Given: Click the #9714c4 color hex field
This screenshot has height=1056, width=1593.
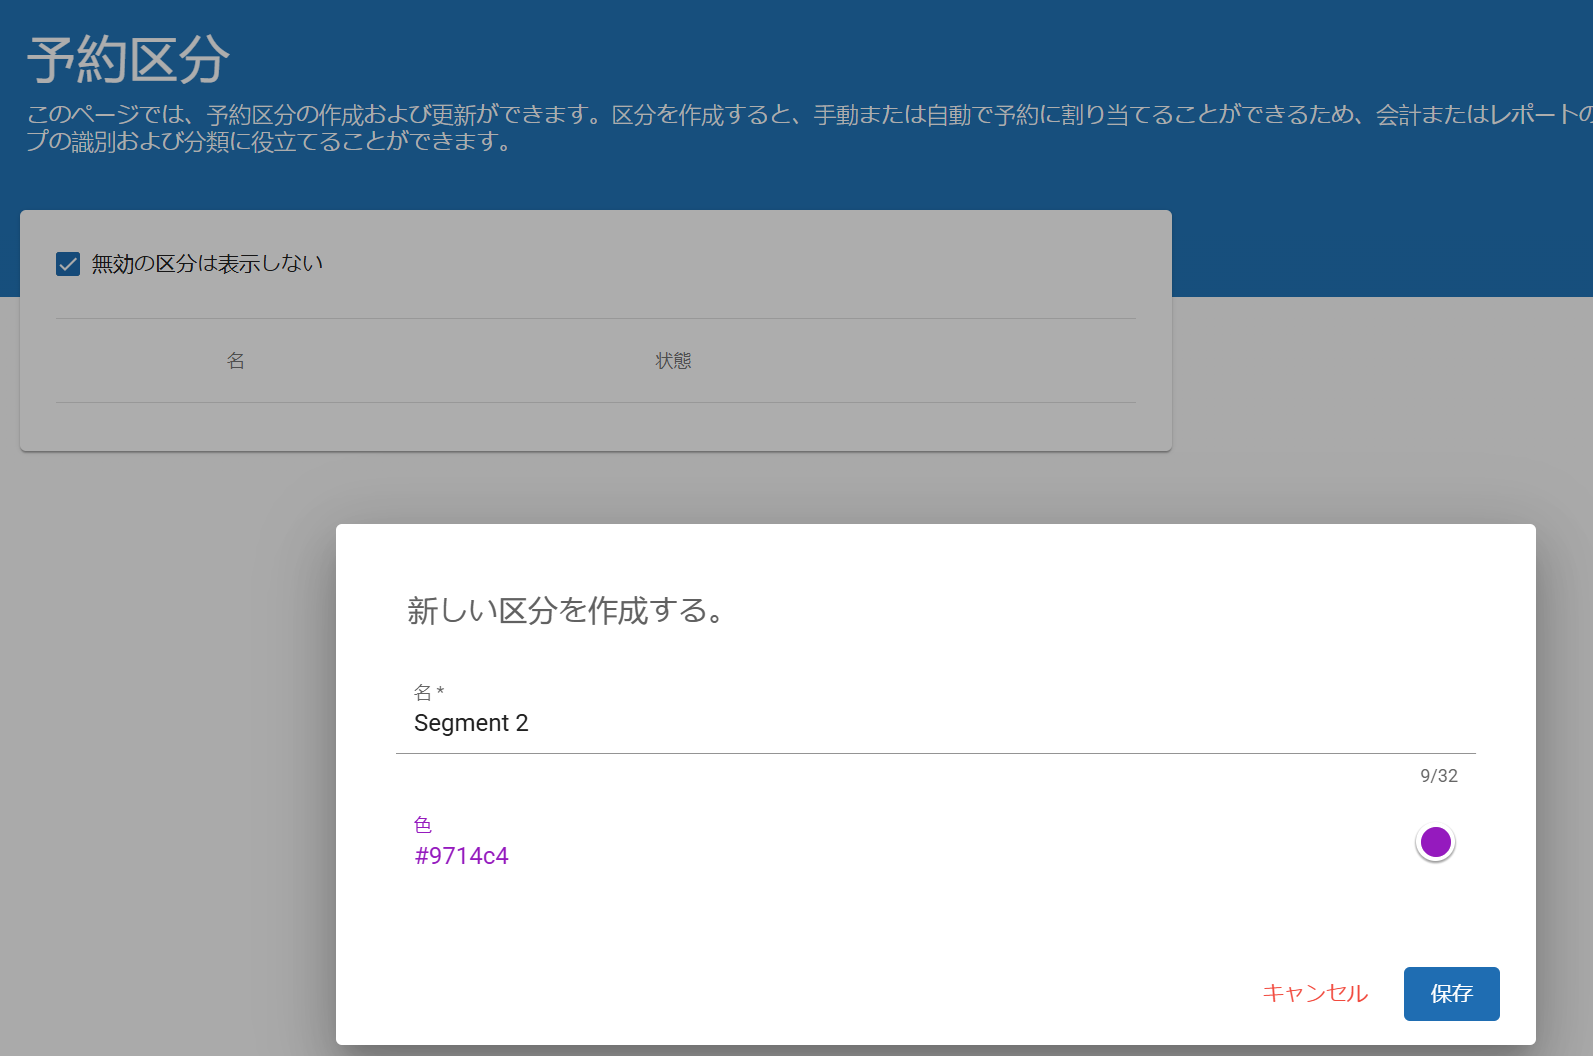Looking at the screenshot, I should (462, 856).
